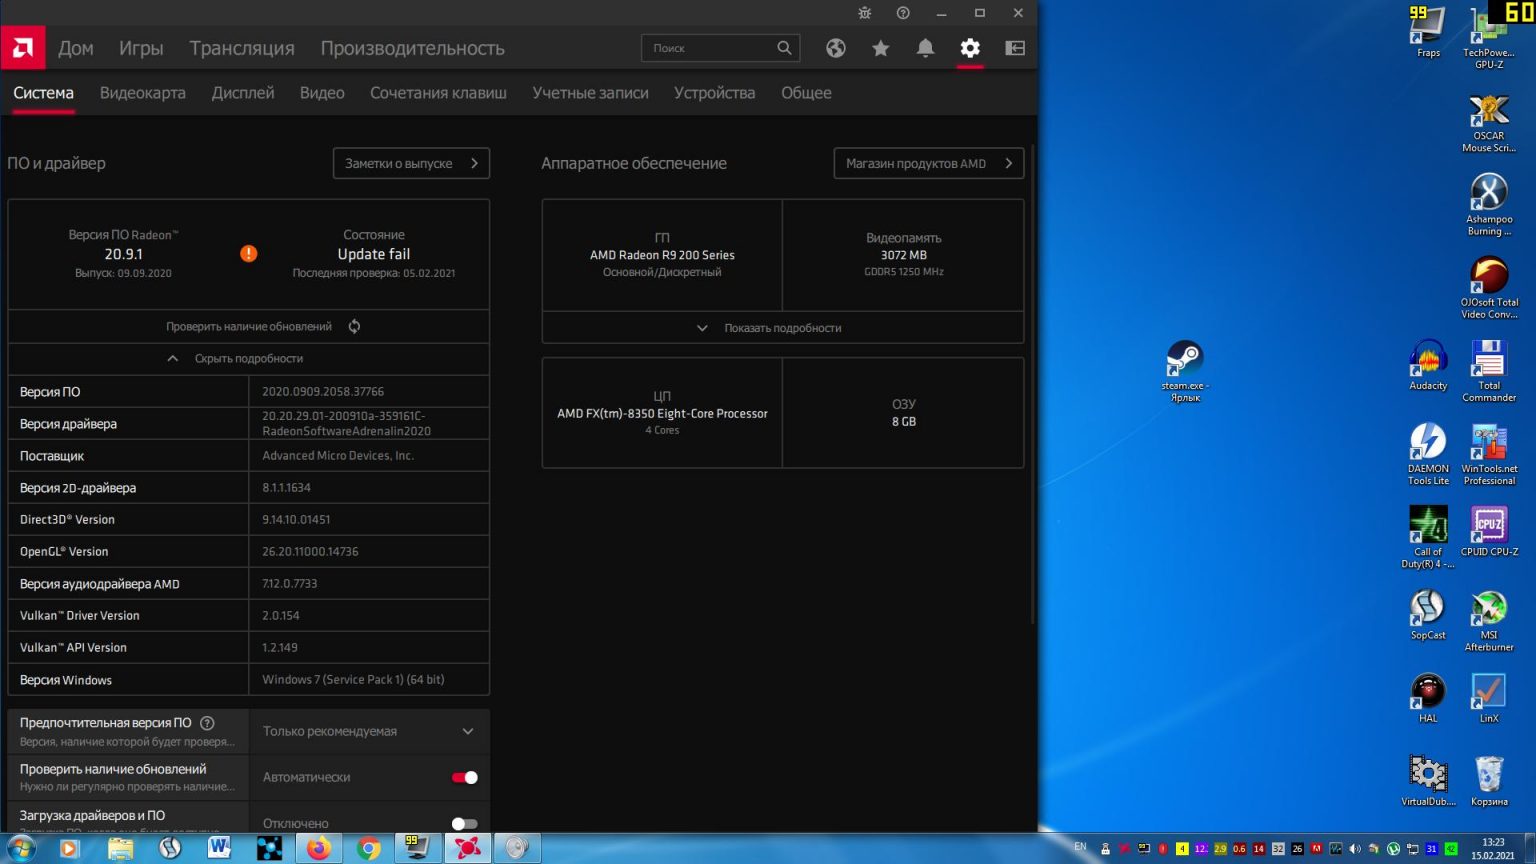
Task: Open TechPowerUp GPU-Z desktop icon
Action: (1489, 38)
